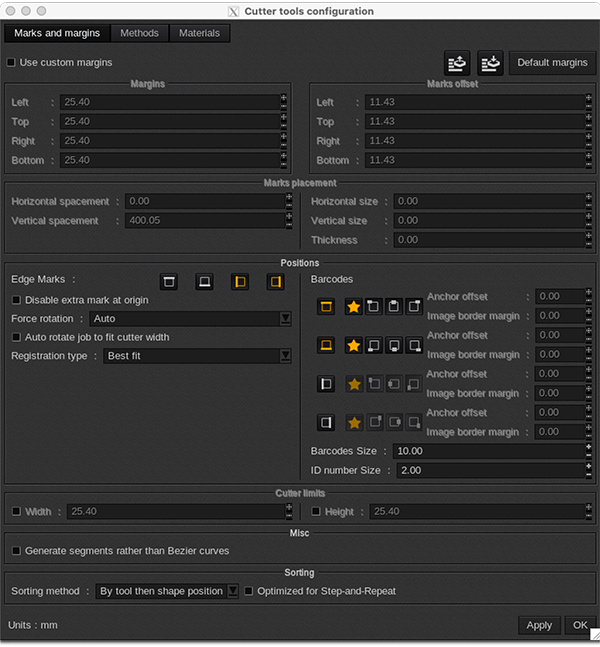
Task: Select the star anchor for bottom barcode
Action: pyautogui.click(x=354, y=345)
